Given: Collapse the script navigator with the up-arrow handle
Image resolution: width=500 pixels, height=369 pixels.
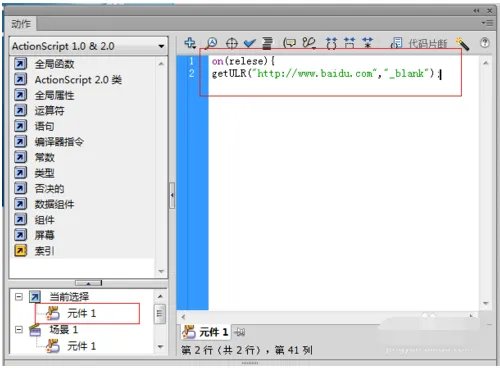Looking at the screenshot, I should (x=88, y=283).
